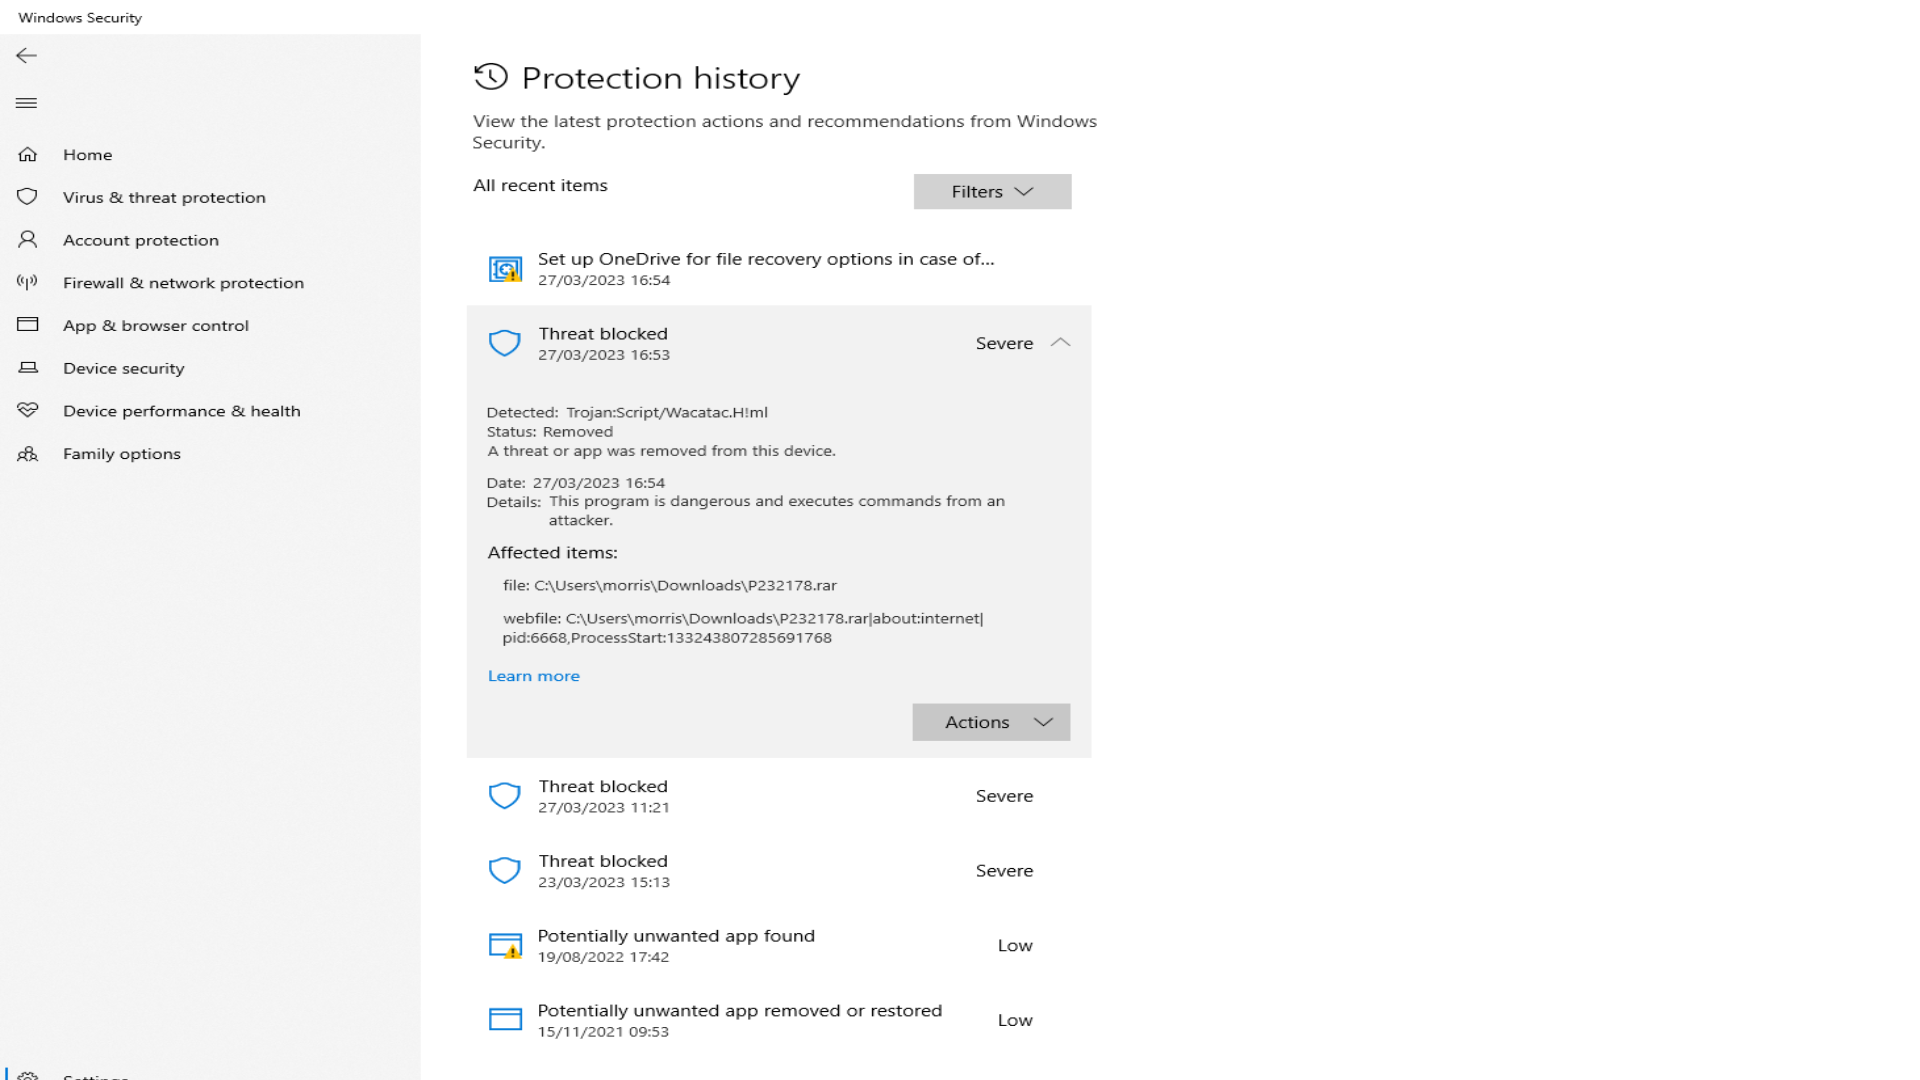
Task: Click the Account protection person icon
Action: 28,240
